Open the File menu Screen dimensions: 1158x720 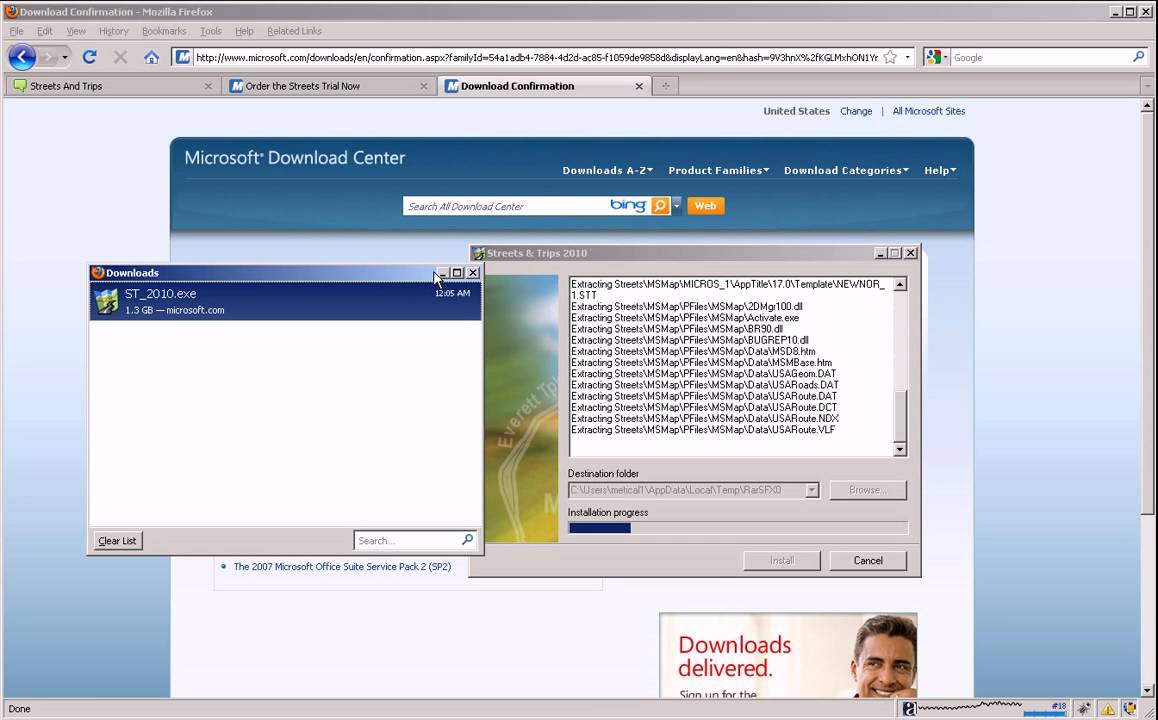point(16,31)
